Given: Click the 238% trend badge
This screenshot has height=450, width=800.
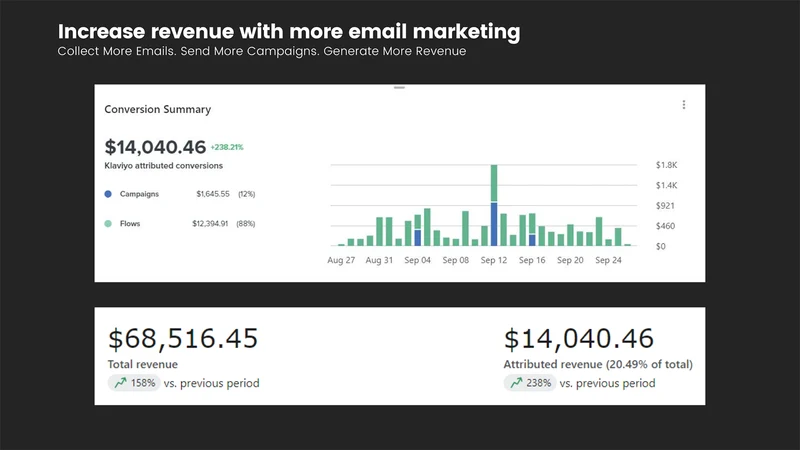Looking at the screenshot, I should click(x=530, y=383).
